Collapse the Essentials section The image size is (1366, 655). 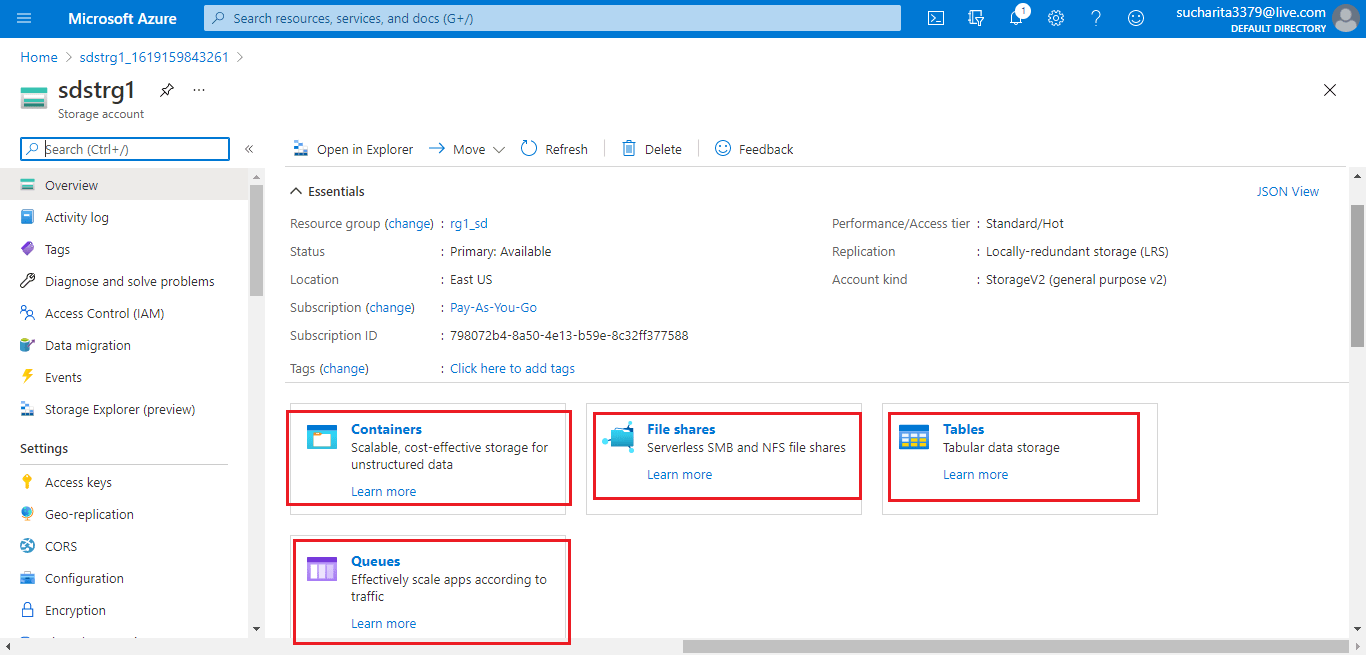(x=296, y=191)
